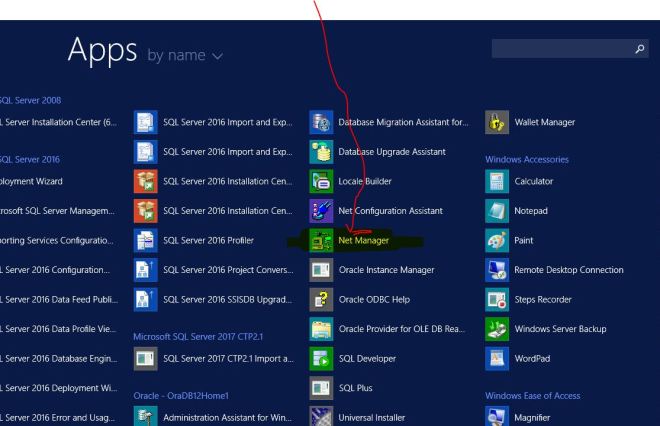Launch the Paint app icon
The width and height of the screenshot is (660, 426).
tap(496, 241)
